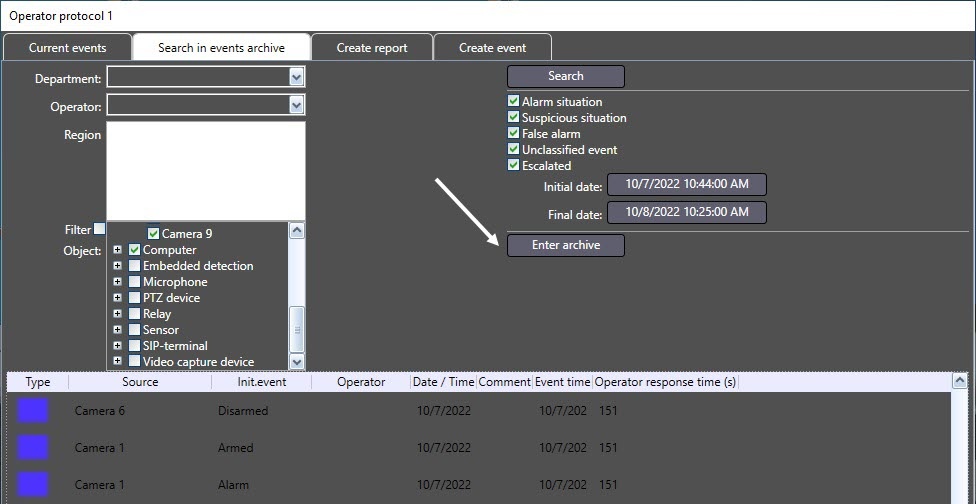Check the Sensor object checkbox

[x=134, y=330]
